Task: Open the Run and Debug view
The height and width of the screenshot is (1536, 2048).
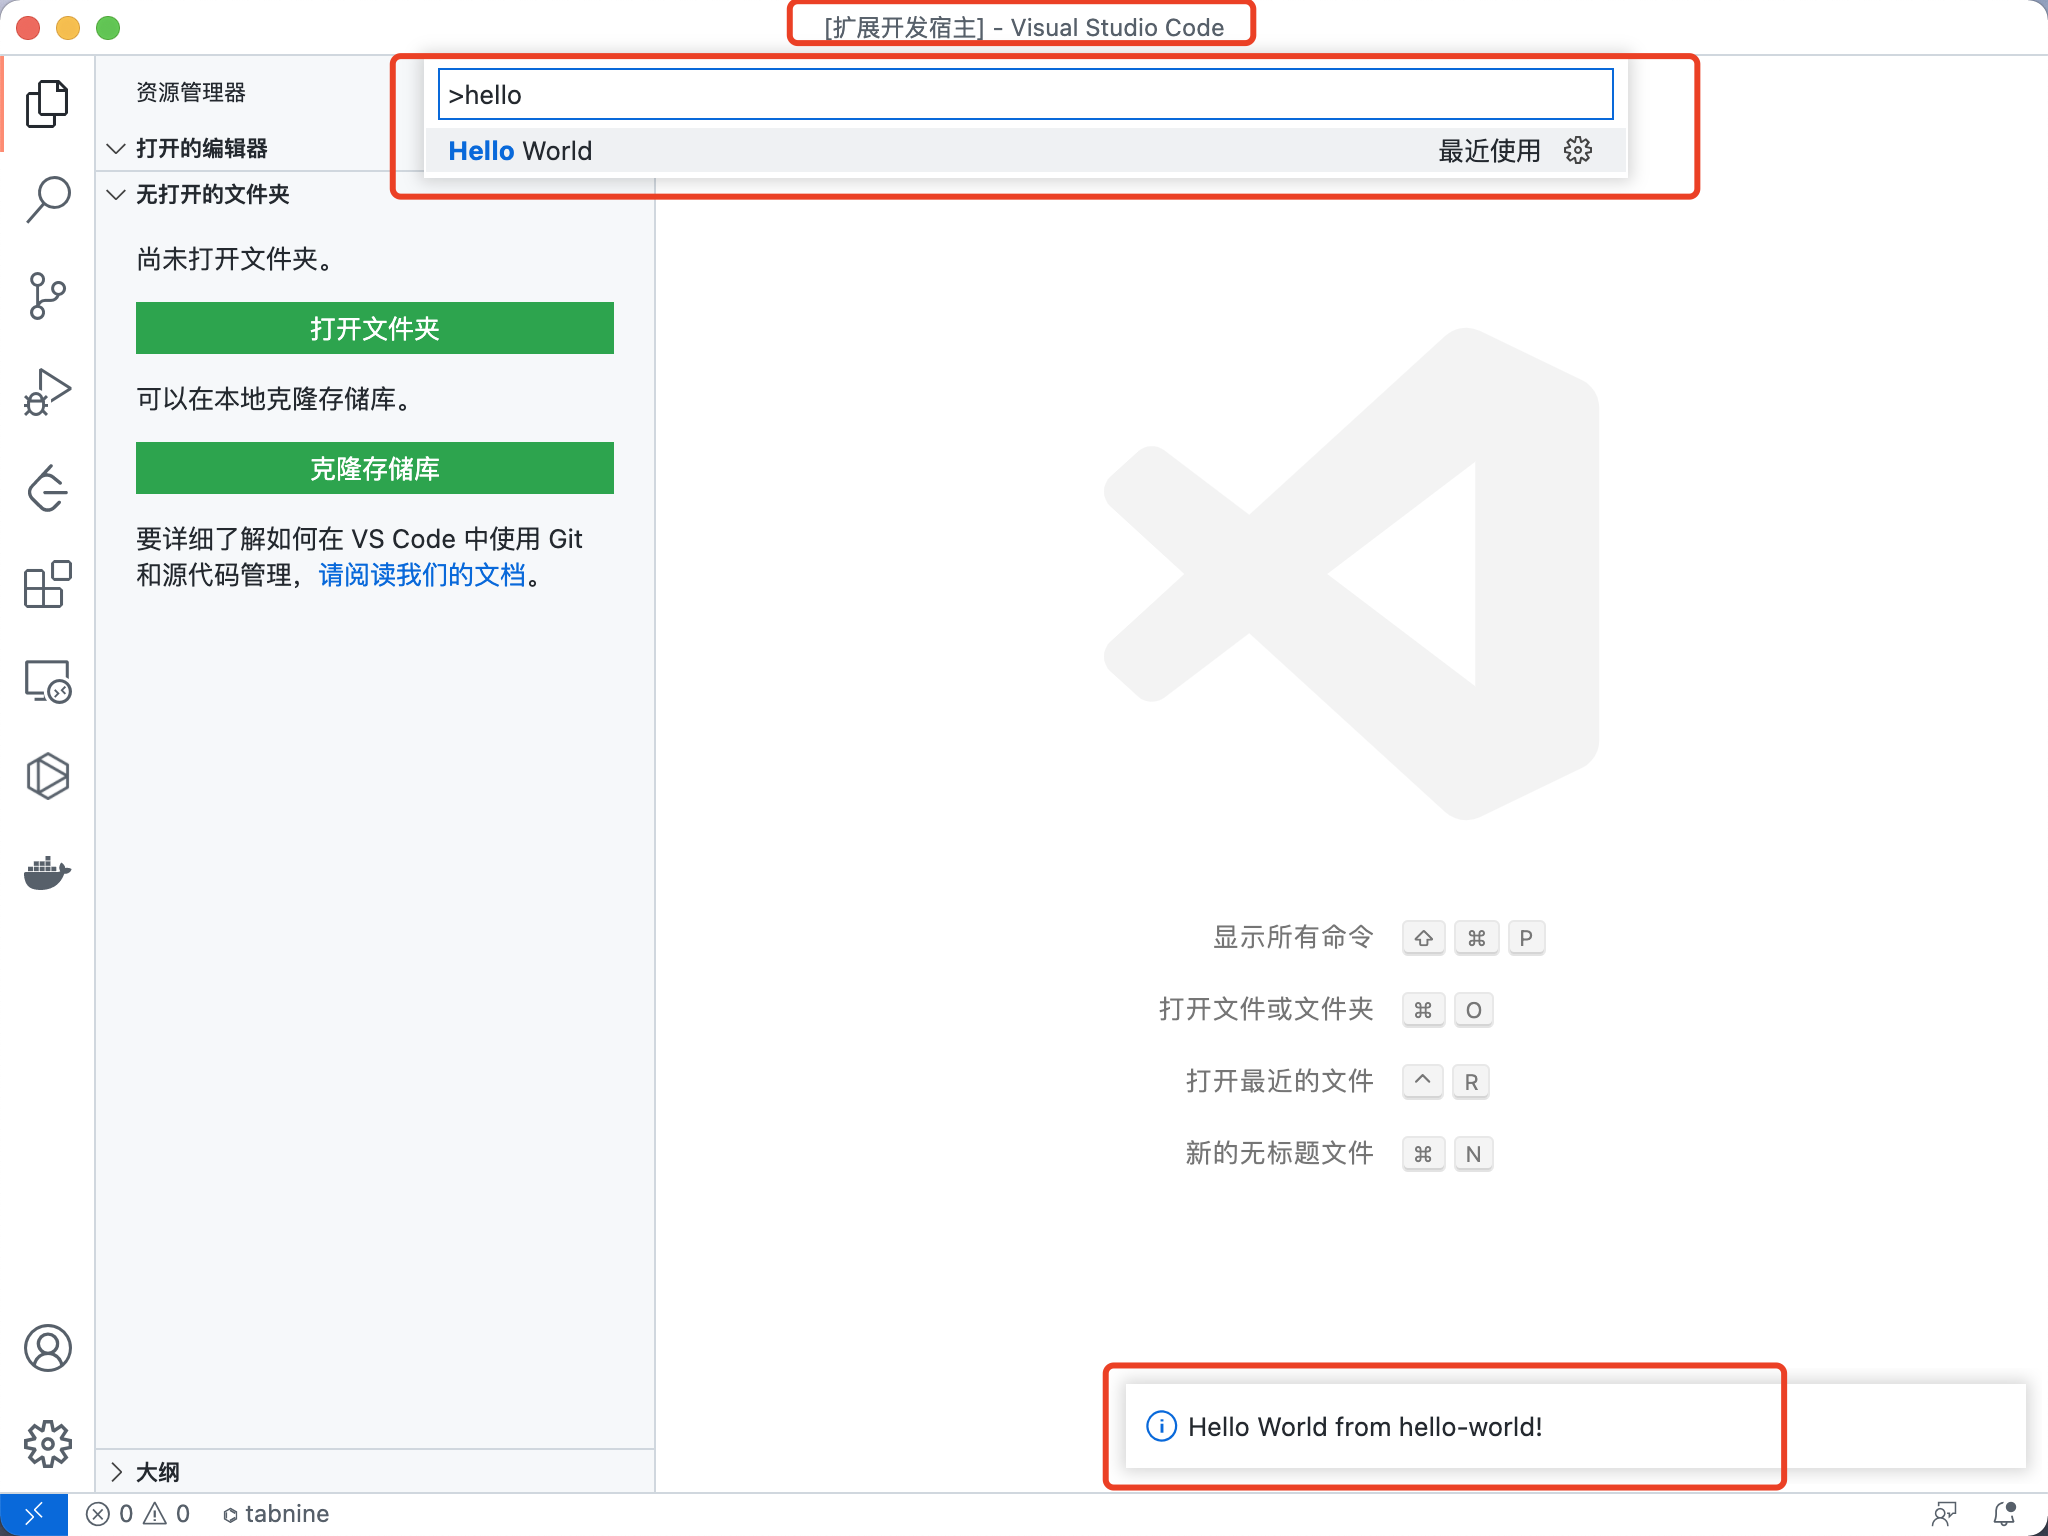Action: [x=47, y=392]
